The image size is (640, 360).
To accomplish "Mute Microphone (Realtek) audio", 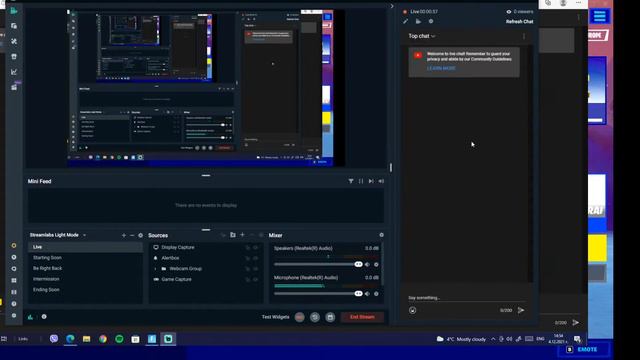I will click(x=367, y=293).
